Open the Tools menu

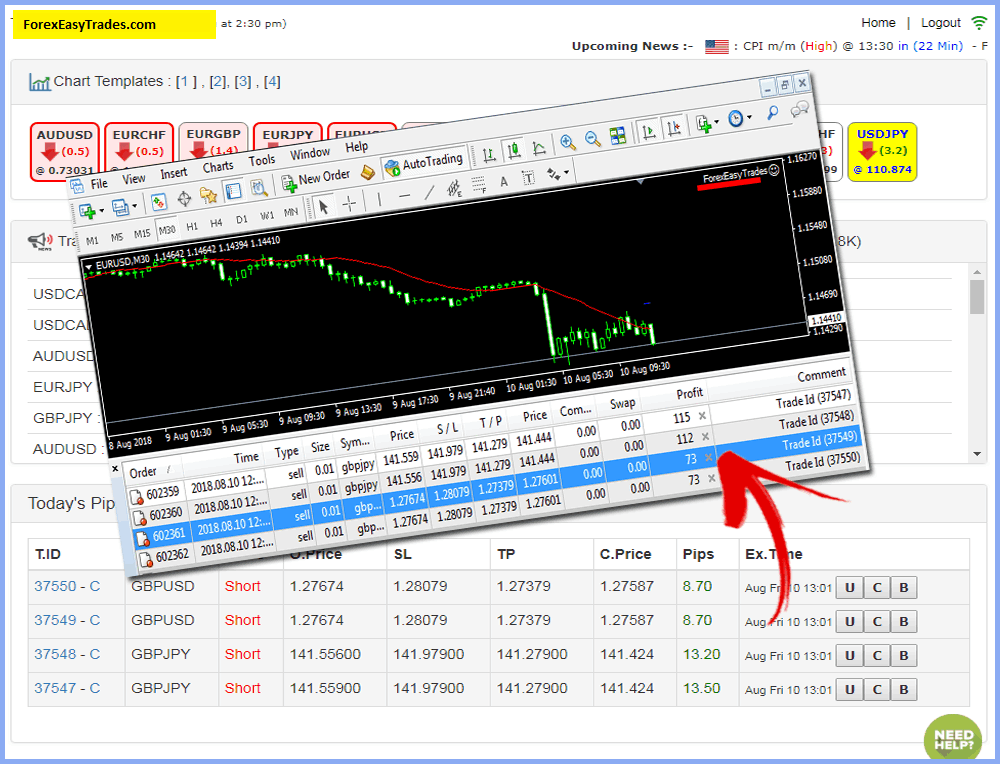pyautogui.click(x=262, y=160)
